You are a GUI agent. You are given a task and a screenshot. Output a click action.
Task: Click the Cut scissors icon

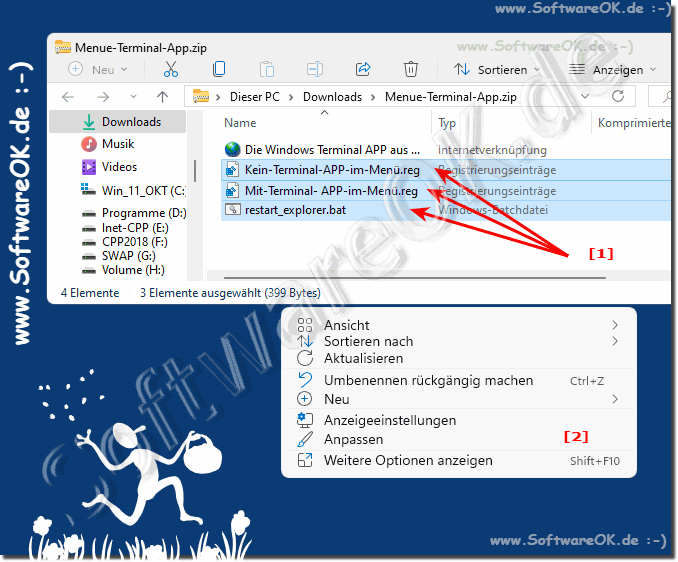tap(170, 69)
